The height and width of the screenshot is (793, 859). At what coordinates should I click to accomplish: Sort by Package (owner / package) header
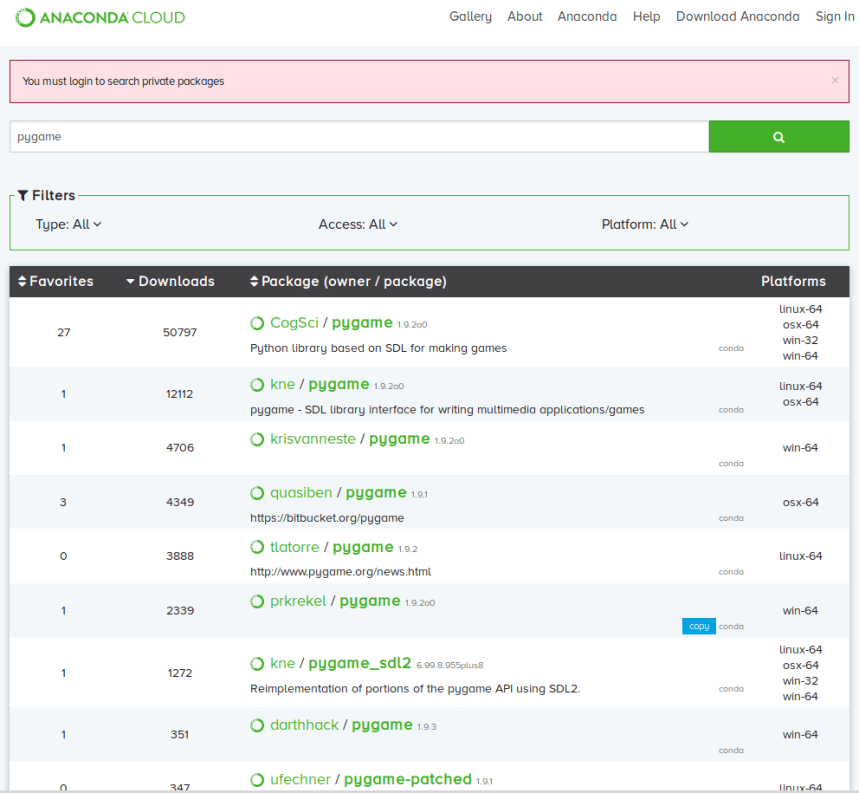coord(348,282)
